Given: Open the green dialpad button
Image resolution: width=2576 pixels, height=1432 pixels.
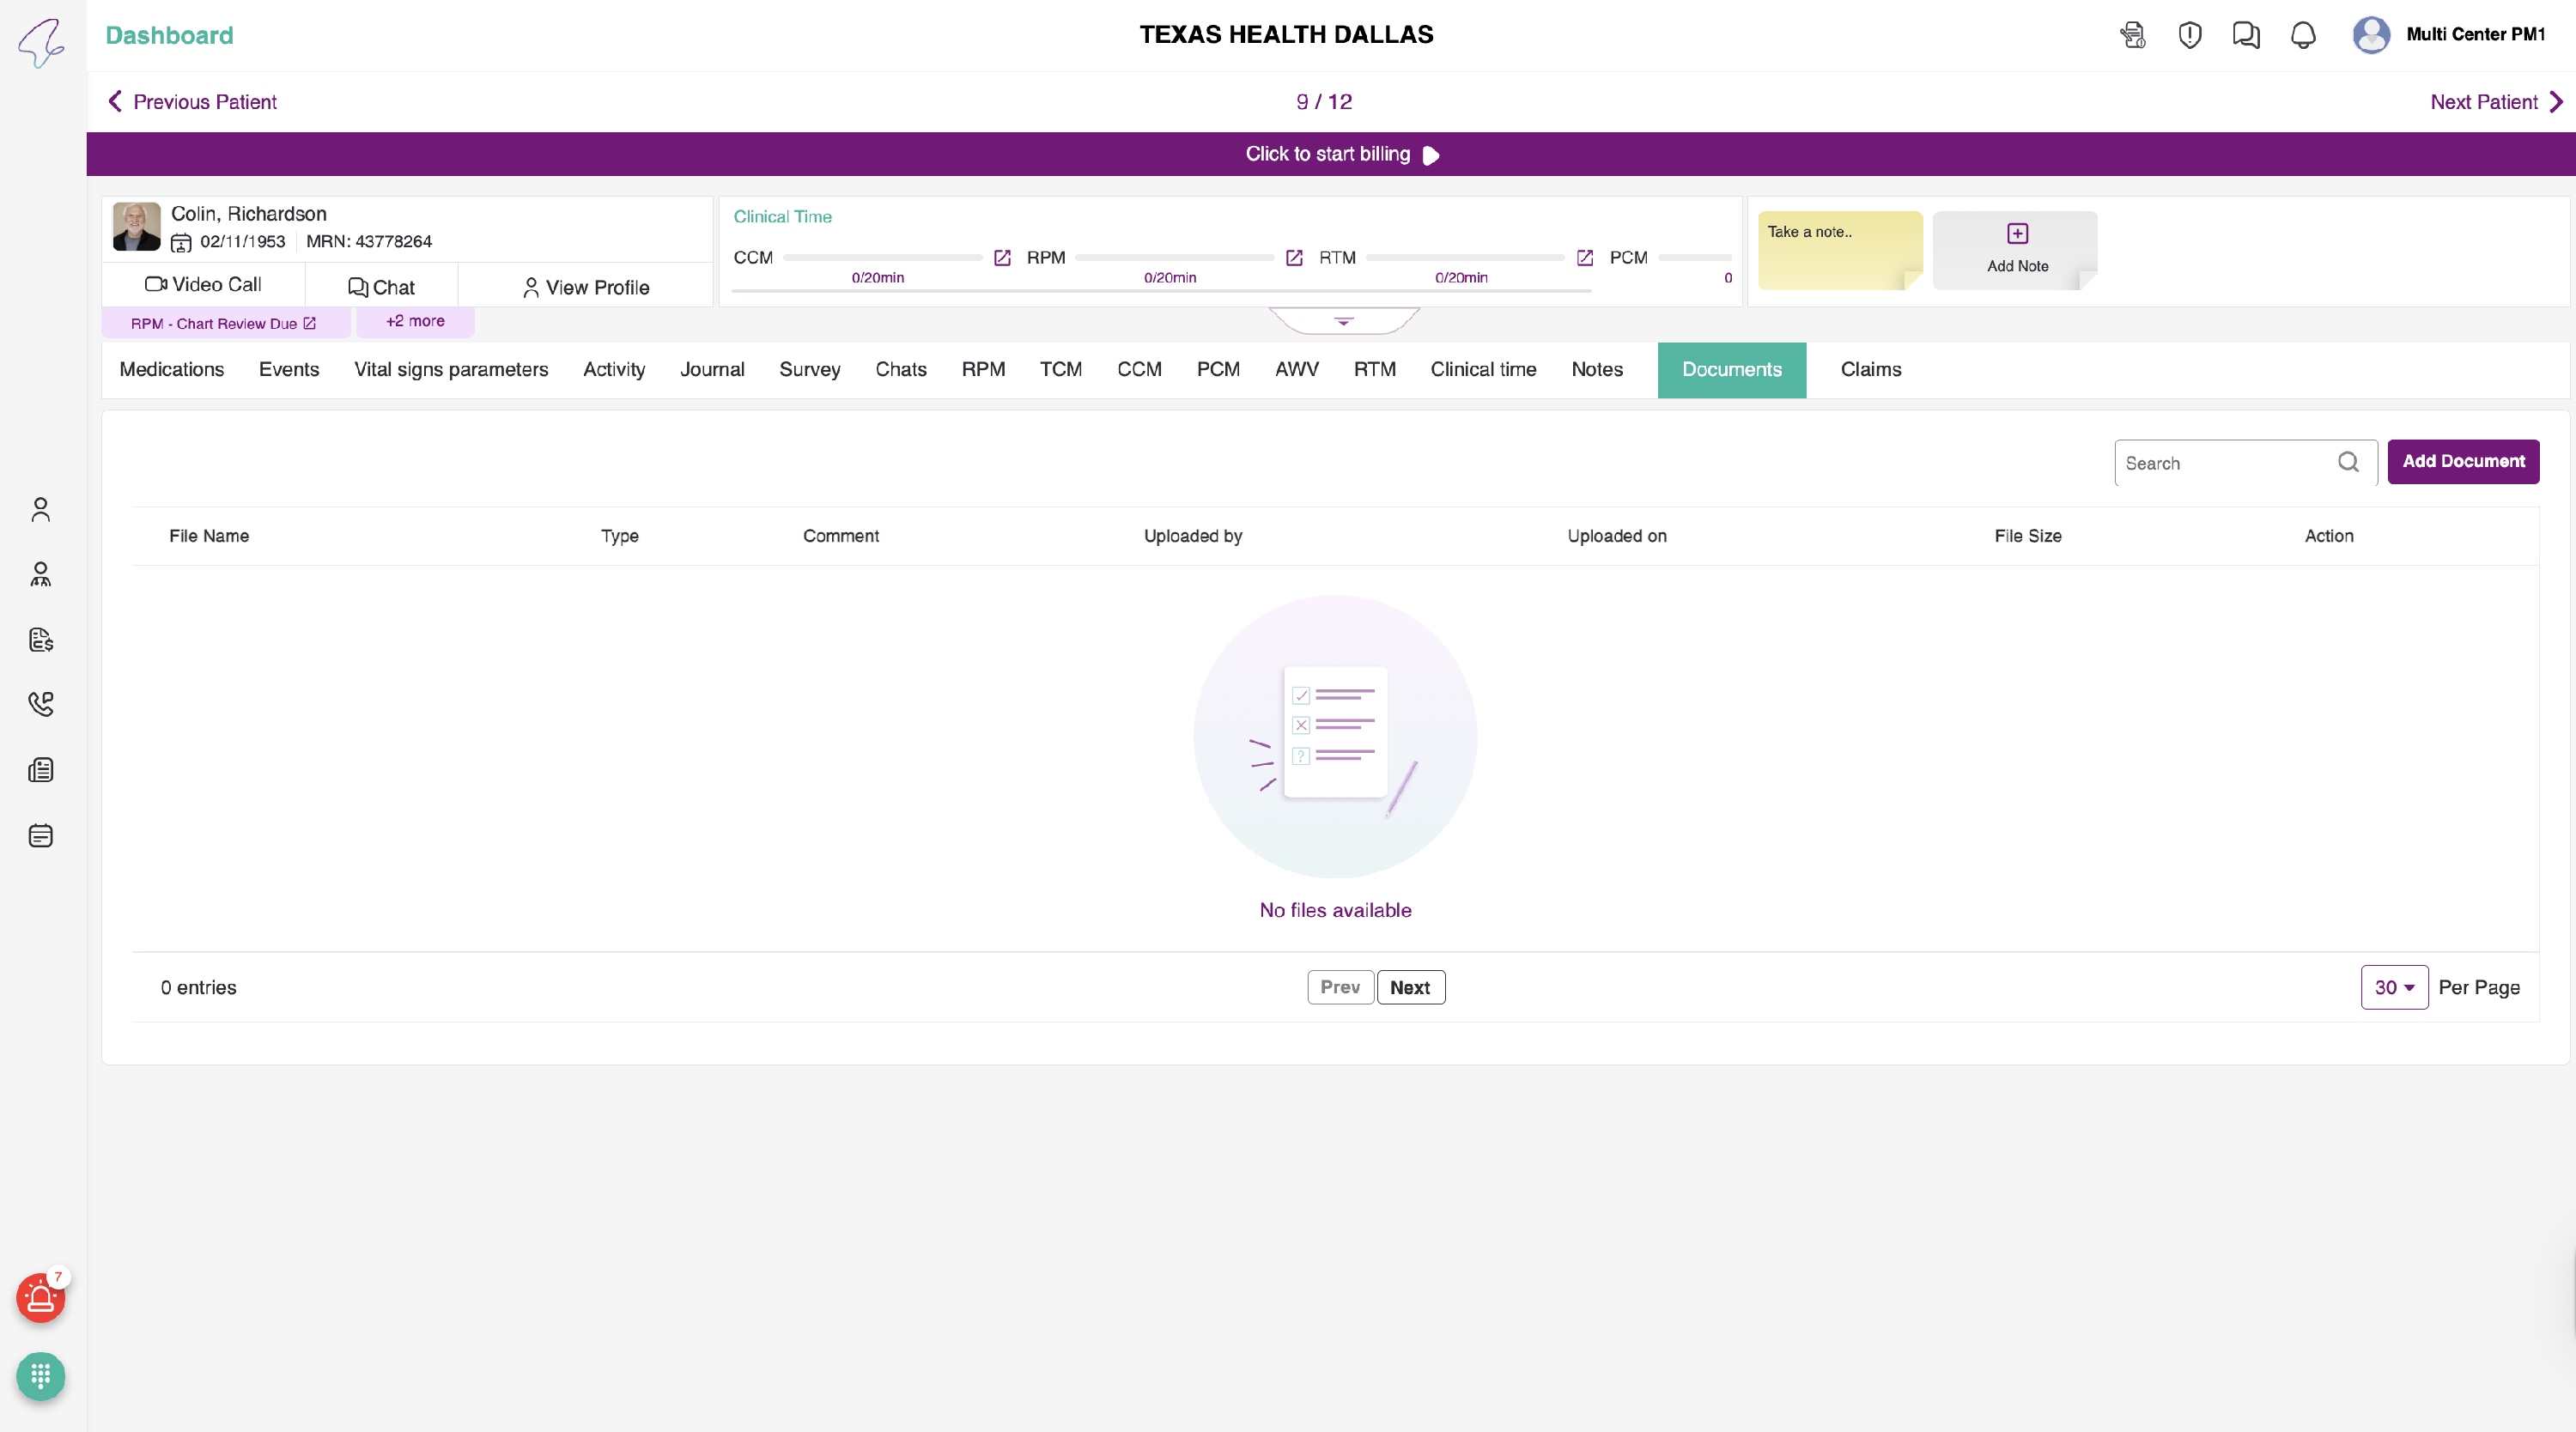Looking at the screenshot, I should coord(40,1377).
